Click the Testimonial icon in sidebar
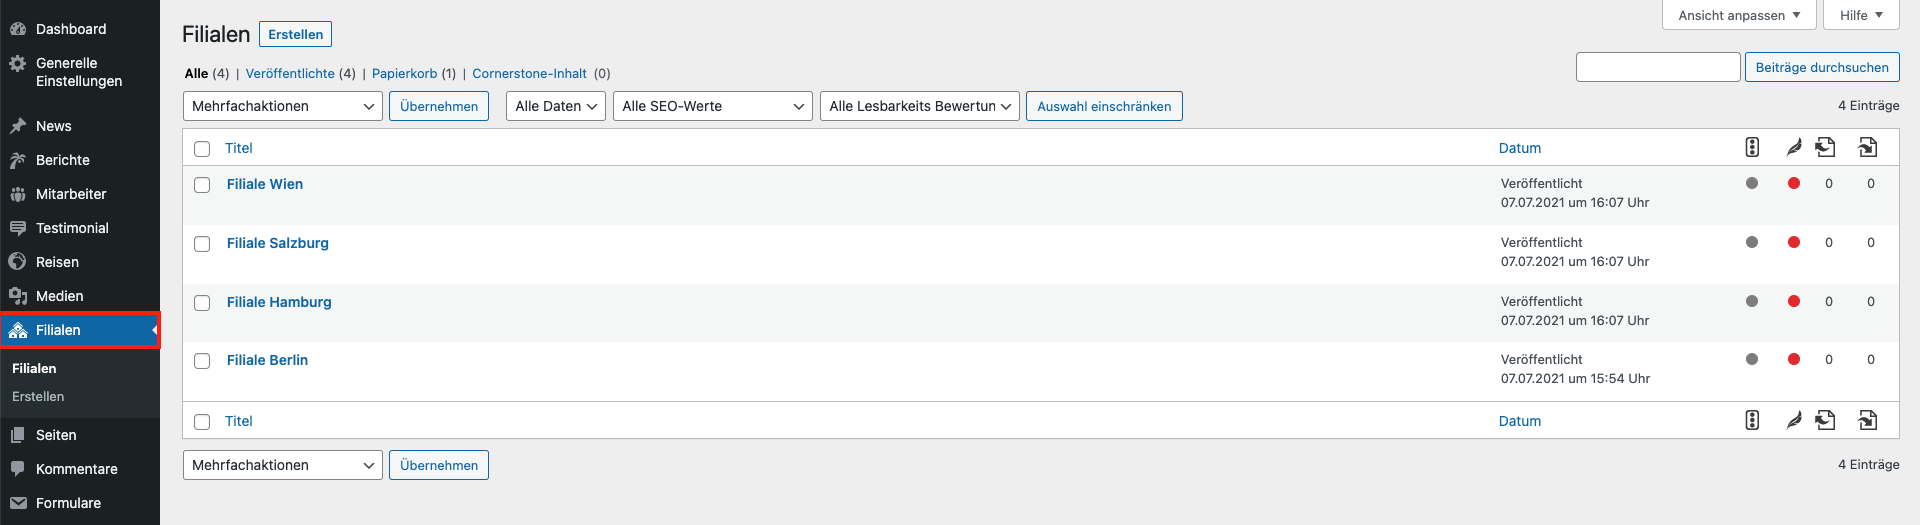 point(18,228)
